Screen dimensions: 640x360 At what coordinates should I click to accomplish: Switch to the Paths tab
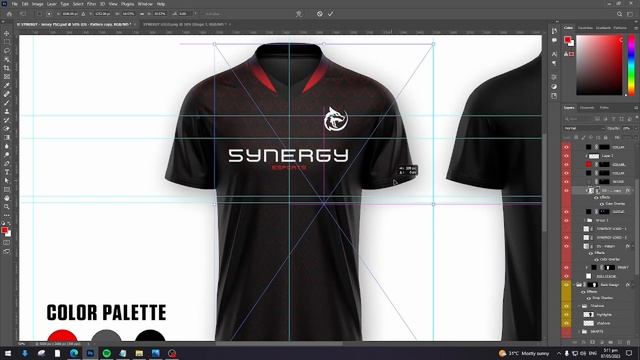tap(604, 108)
